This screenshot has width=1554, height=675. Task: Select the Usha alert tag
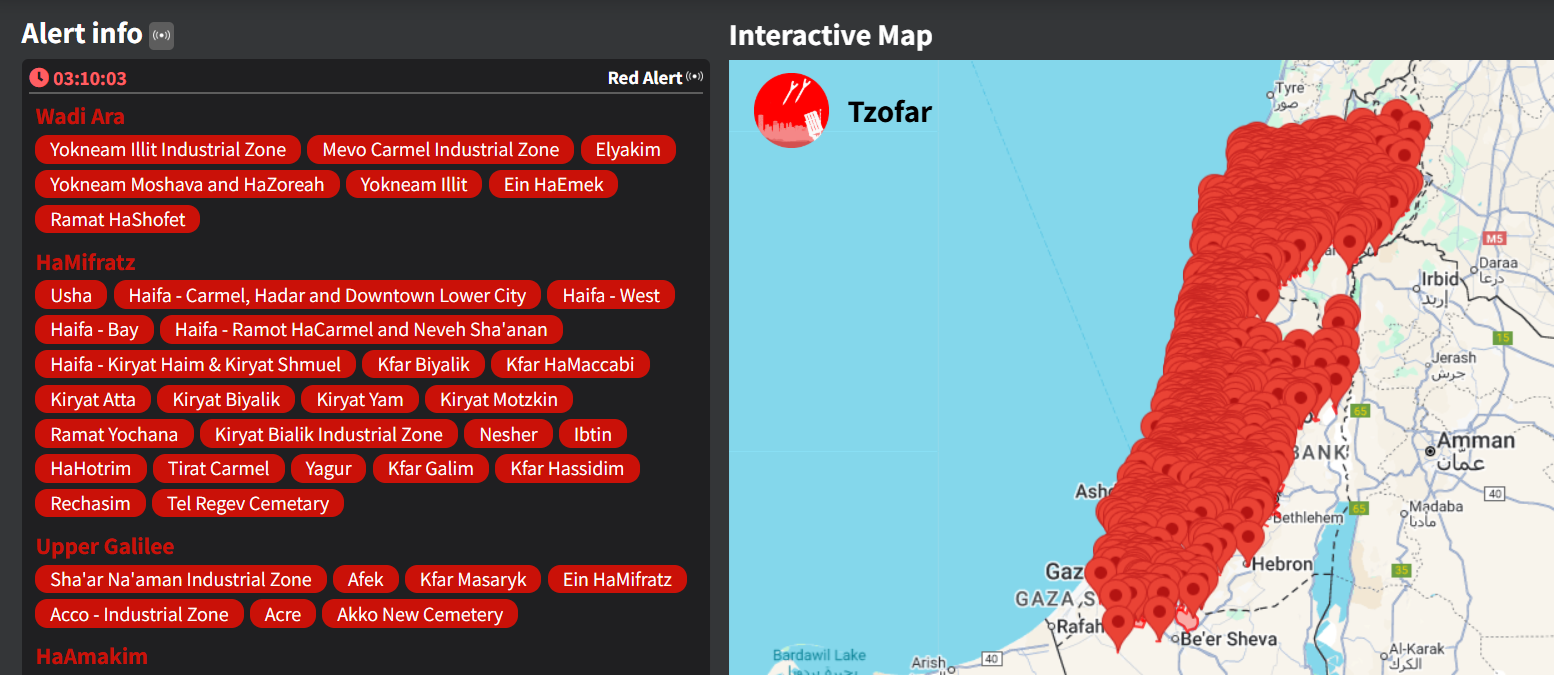[71, 295]
